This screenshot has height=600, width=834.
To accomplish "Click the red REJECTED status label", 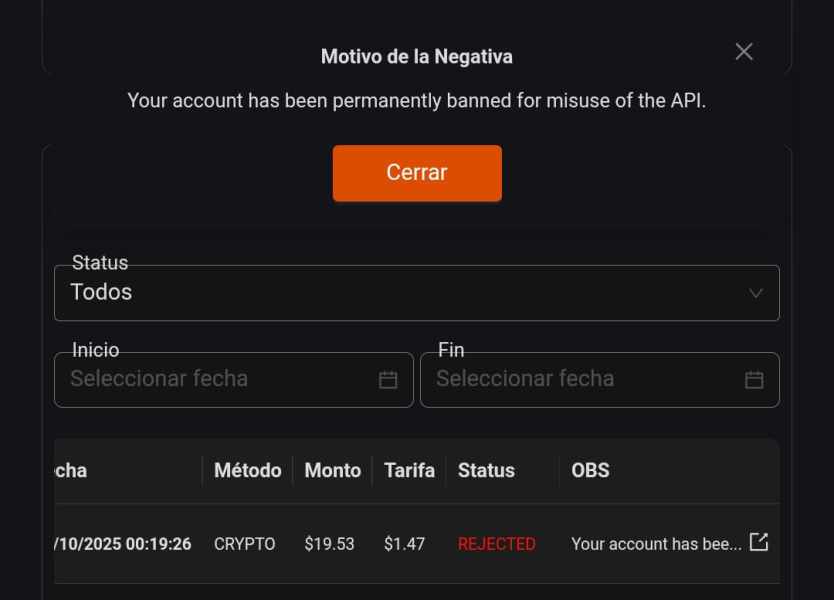I will pos(496,544).
